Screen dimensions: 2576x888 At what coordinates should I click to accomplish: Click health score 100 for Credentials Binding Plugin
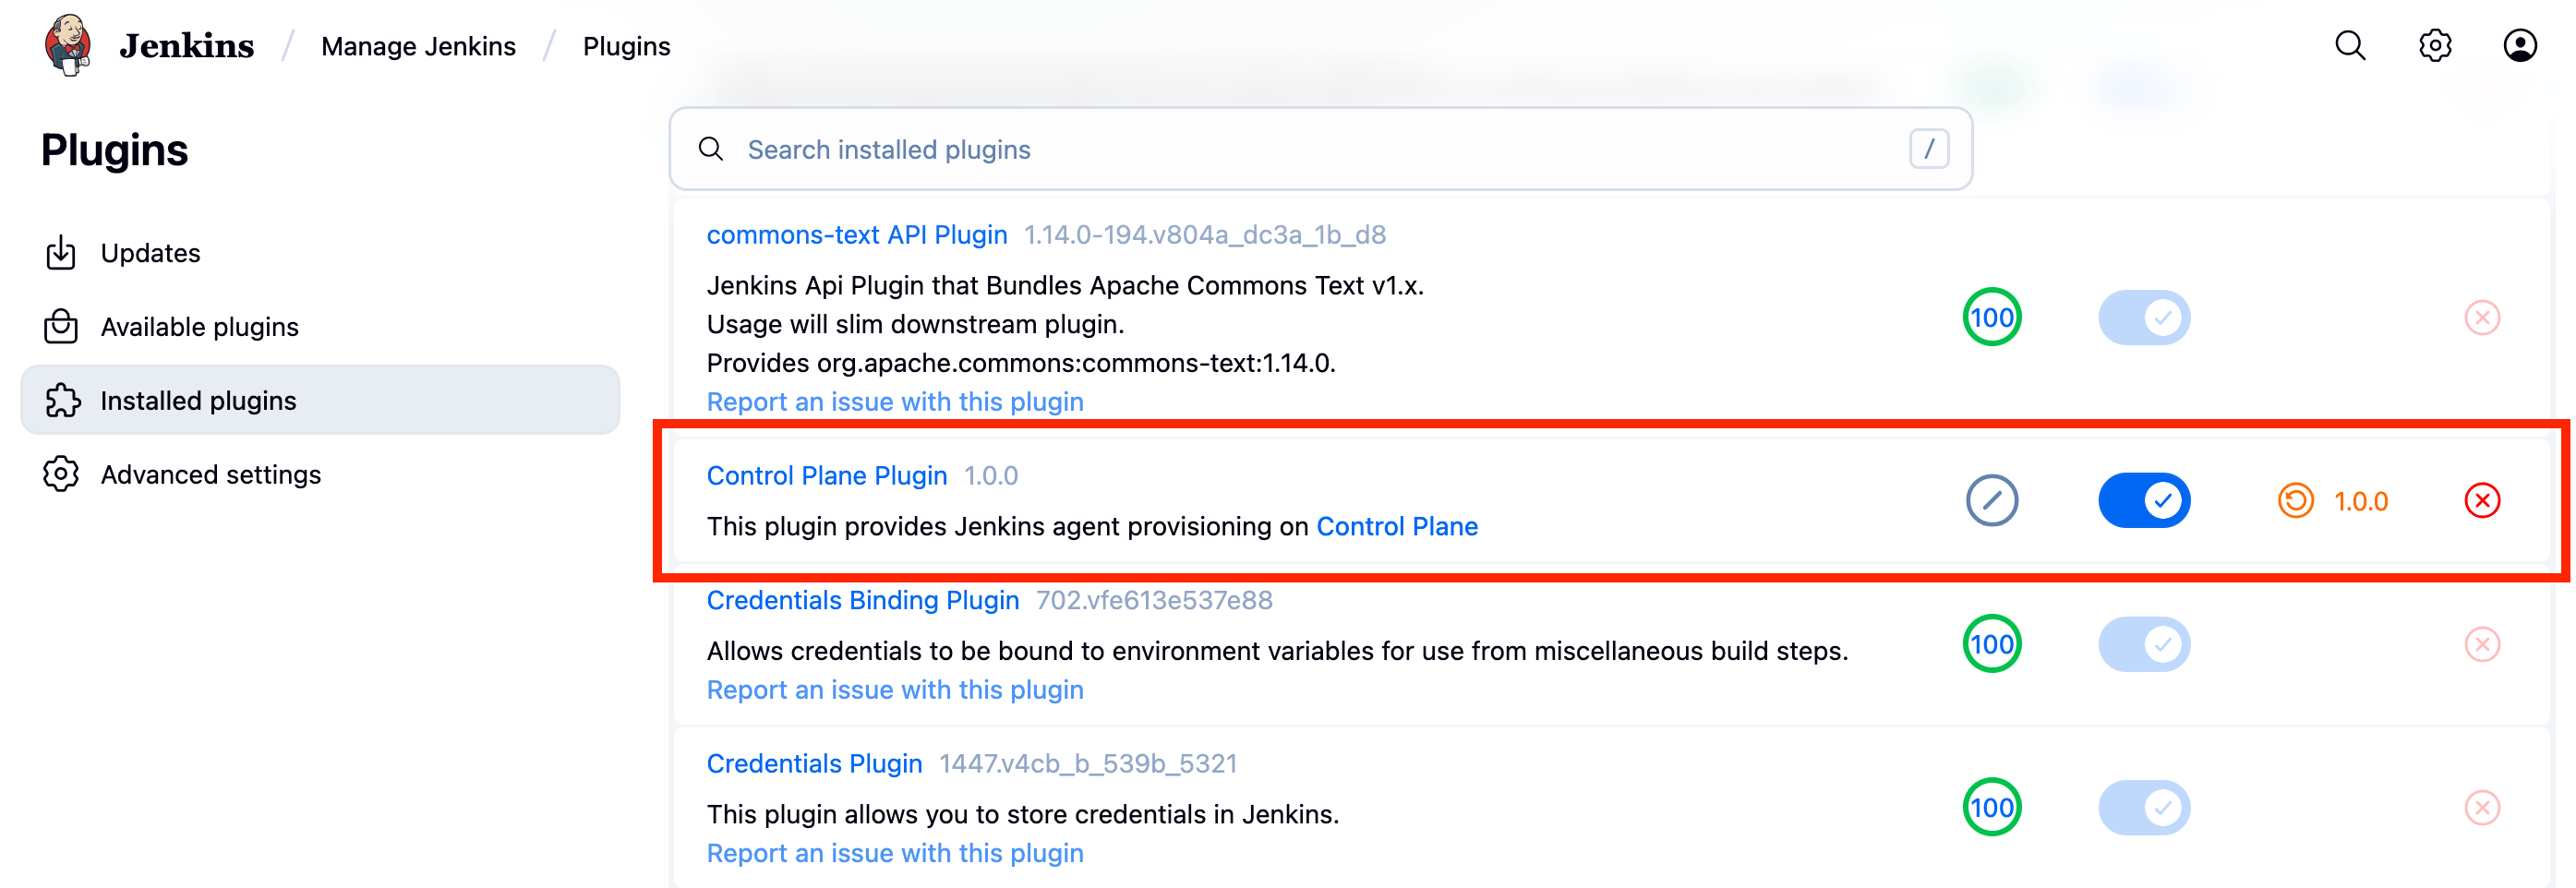(x=1992, y=644)
